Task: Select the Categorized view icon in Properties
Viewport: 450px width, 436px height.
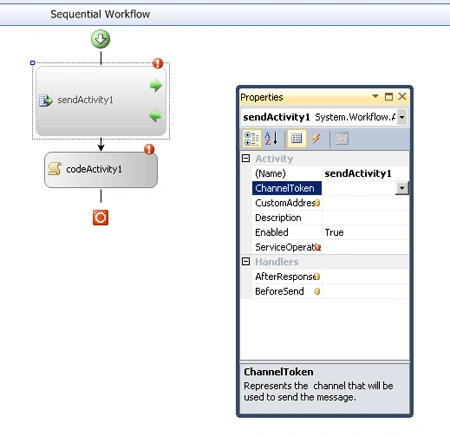Action: click(252, 138)
